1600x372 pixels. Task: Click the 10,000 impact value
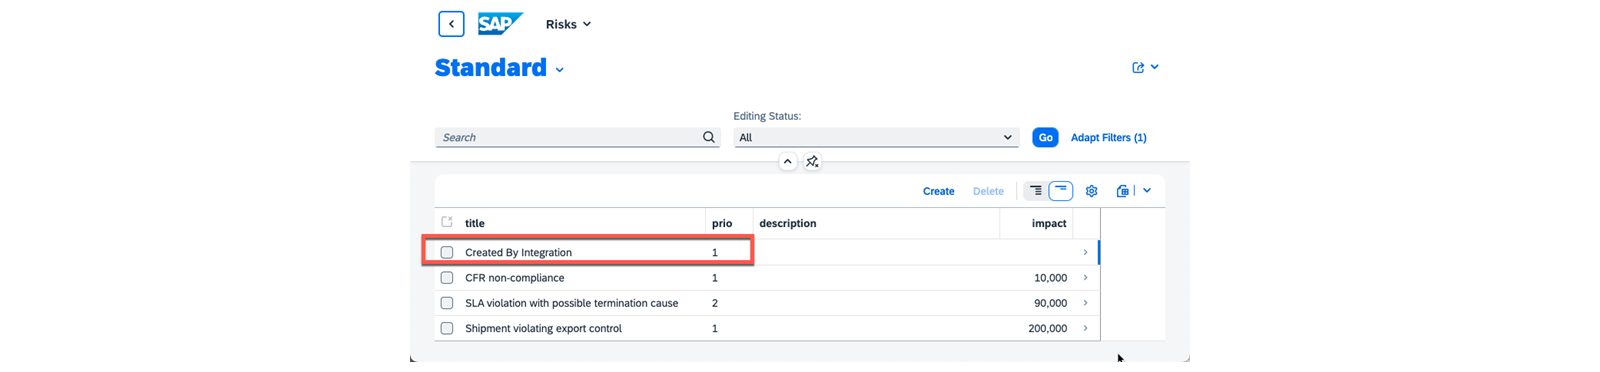click(1050, 278)
